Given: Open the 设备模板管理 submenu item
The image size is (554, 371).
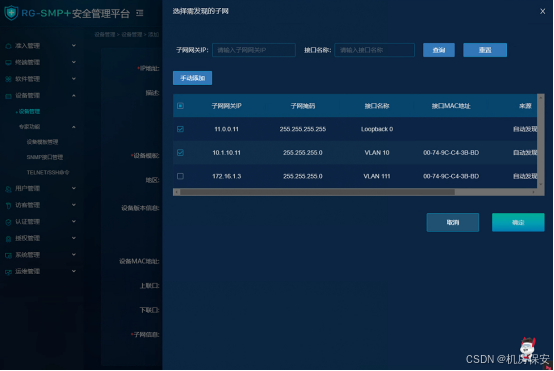Looking at the screenshot, I should click(42, 142).
